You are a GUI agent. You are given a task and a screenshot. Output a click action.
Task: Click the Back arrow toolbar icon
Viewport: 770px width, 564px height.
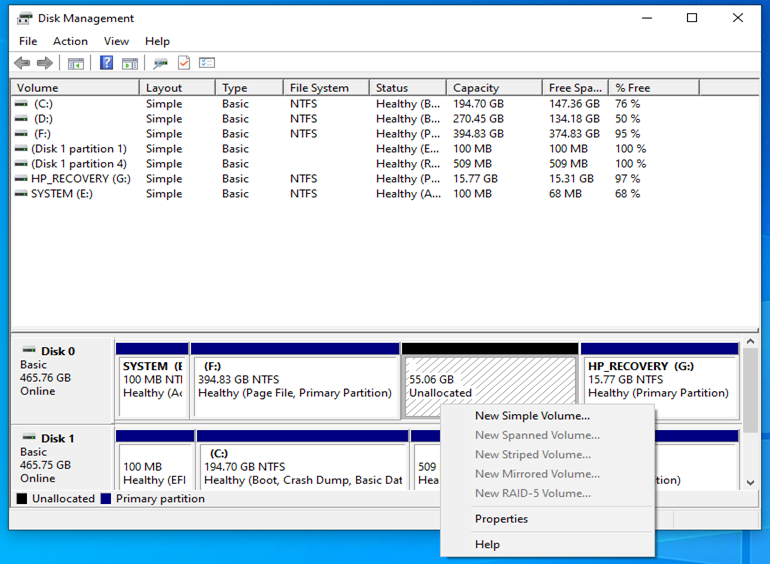point(22,63)
